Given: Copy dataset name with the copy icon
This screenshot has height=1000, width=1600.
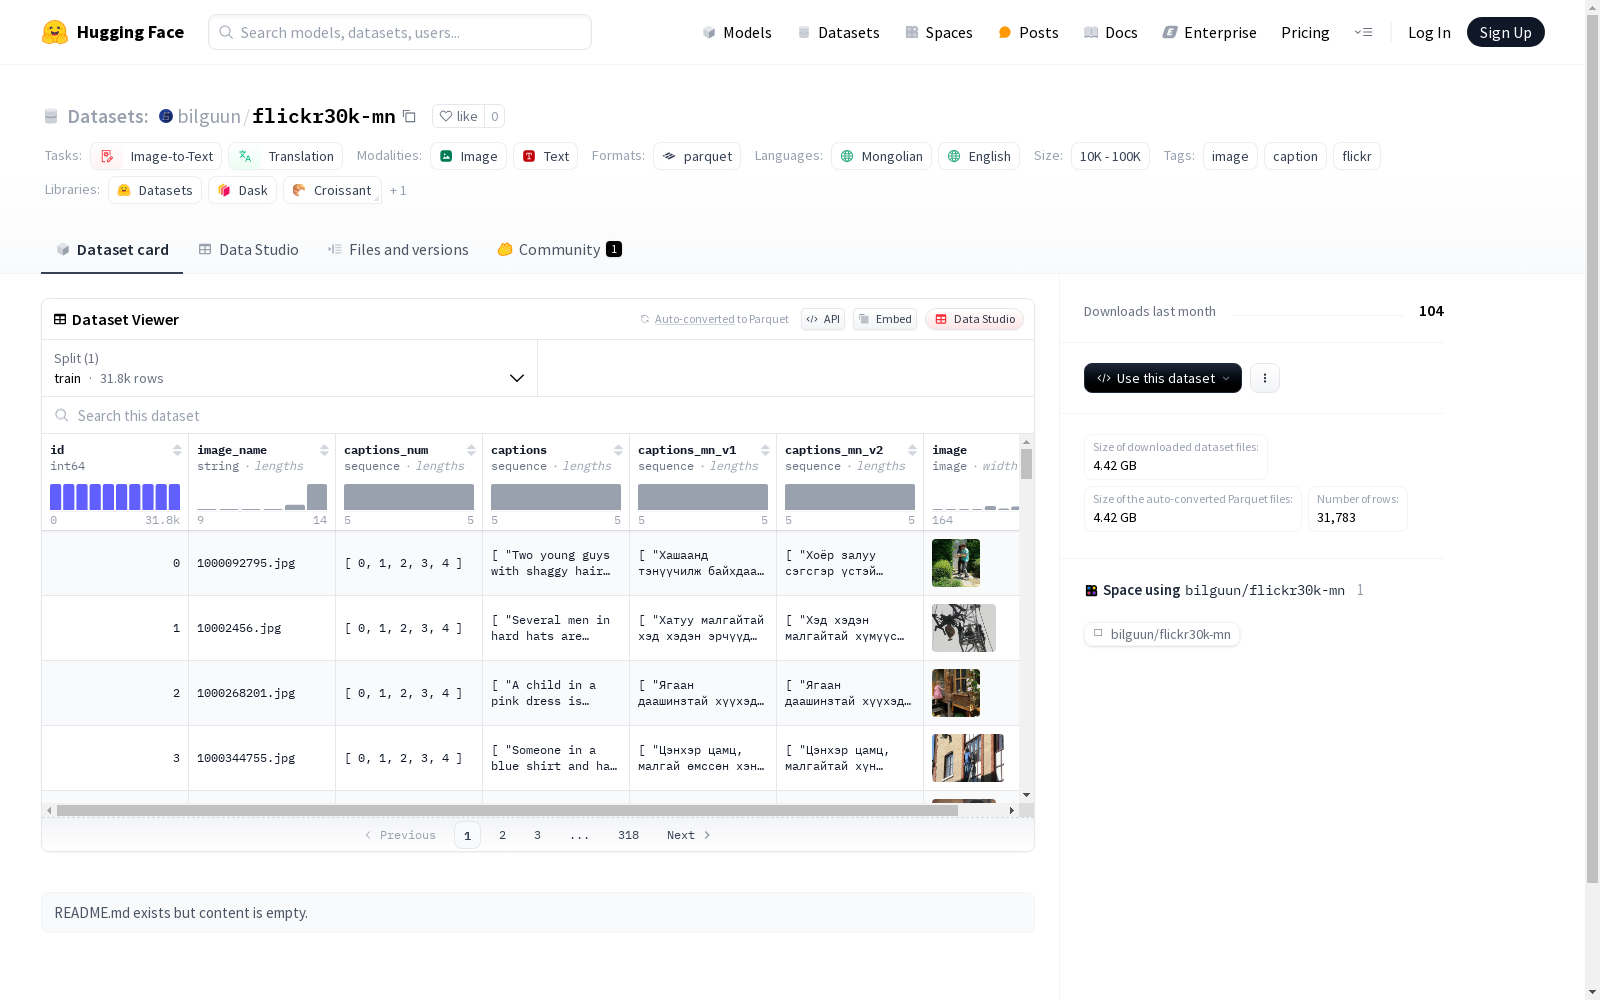Looking at the screenshot, I should point(409,116).
